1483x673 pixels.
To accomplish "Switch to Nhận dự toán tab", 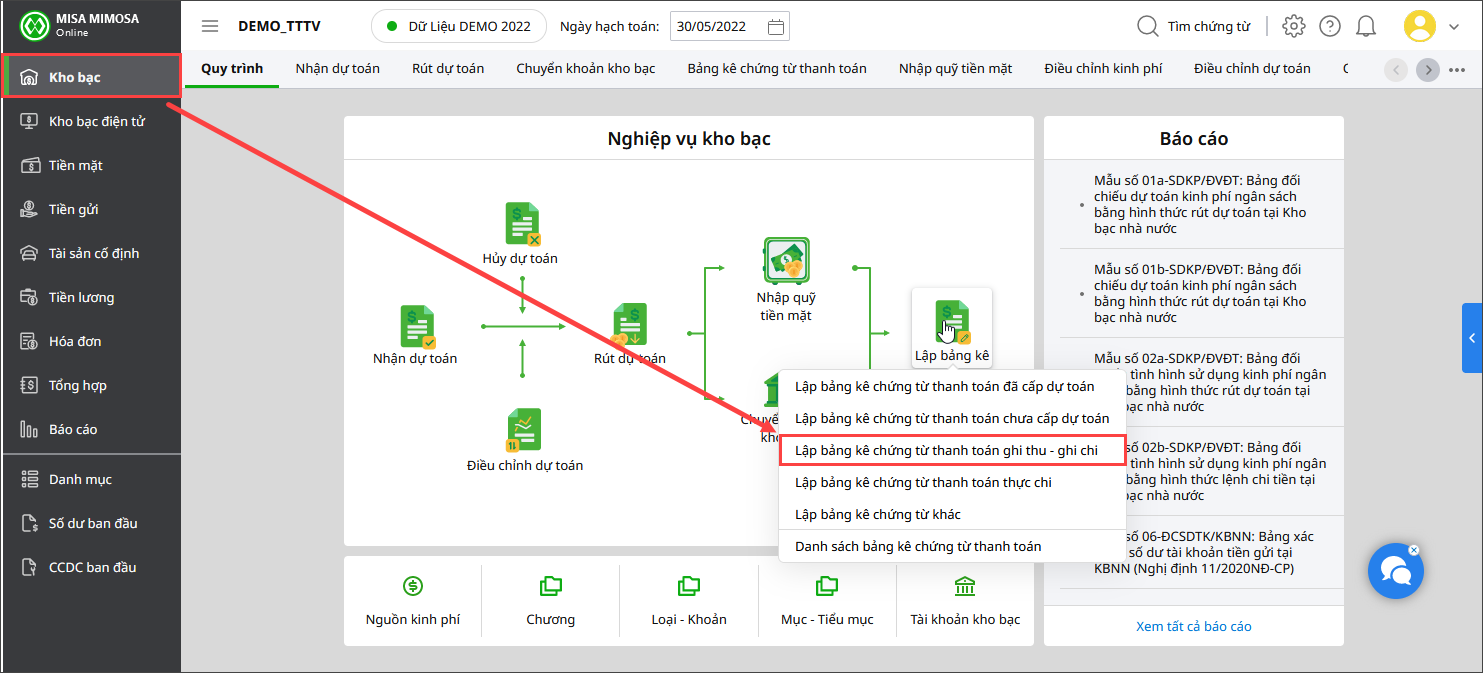I will (337, 68).
